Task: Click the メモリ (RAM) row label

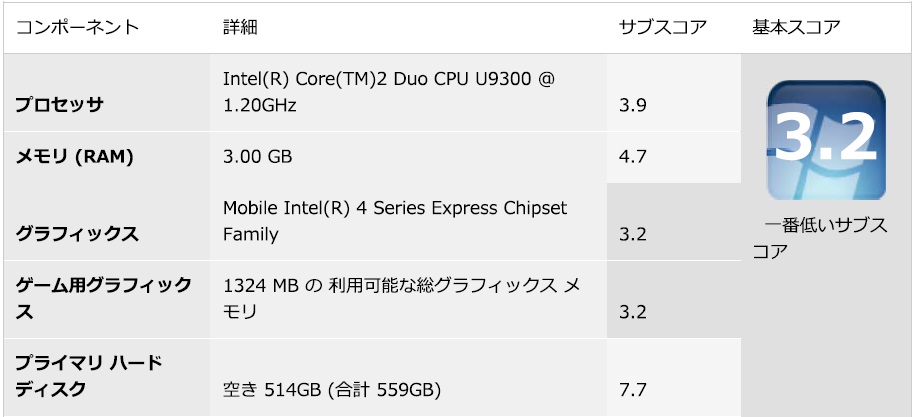Action: pos(75,156)
